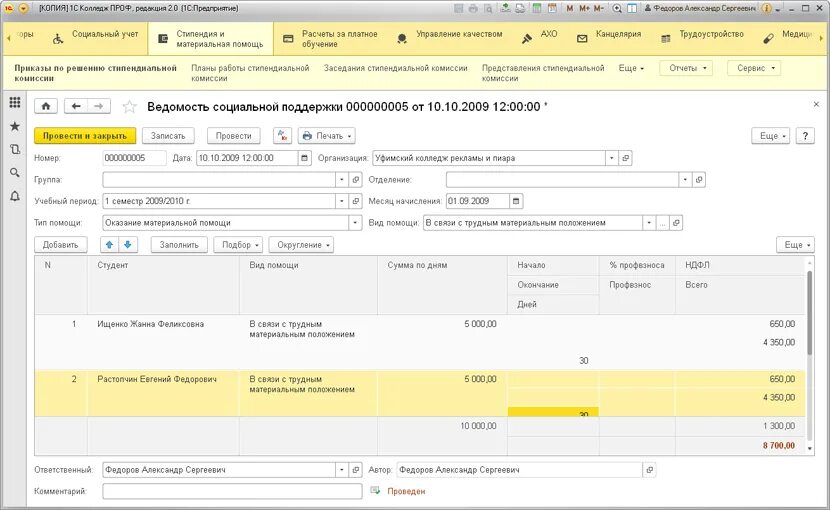Select row Ищенко Жанна Феликсовна
This screenshot has height=510, width=830.
(421, 342)
